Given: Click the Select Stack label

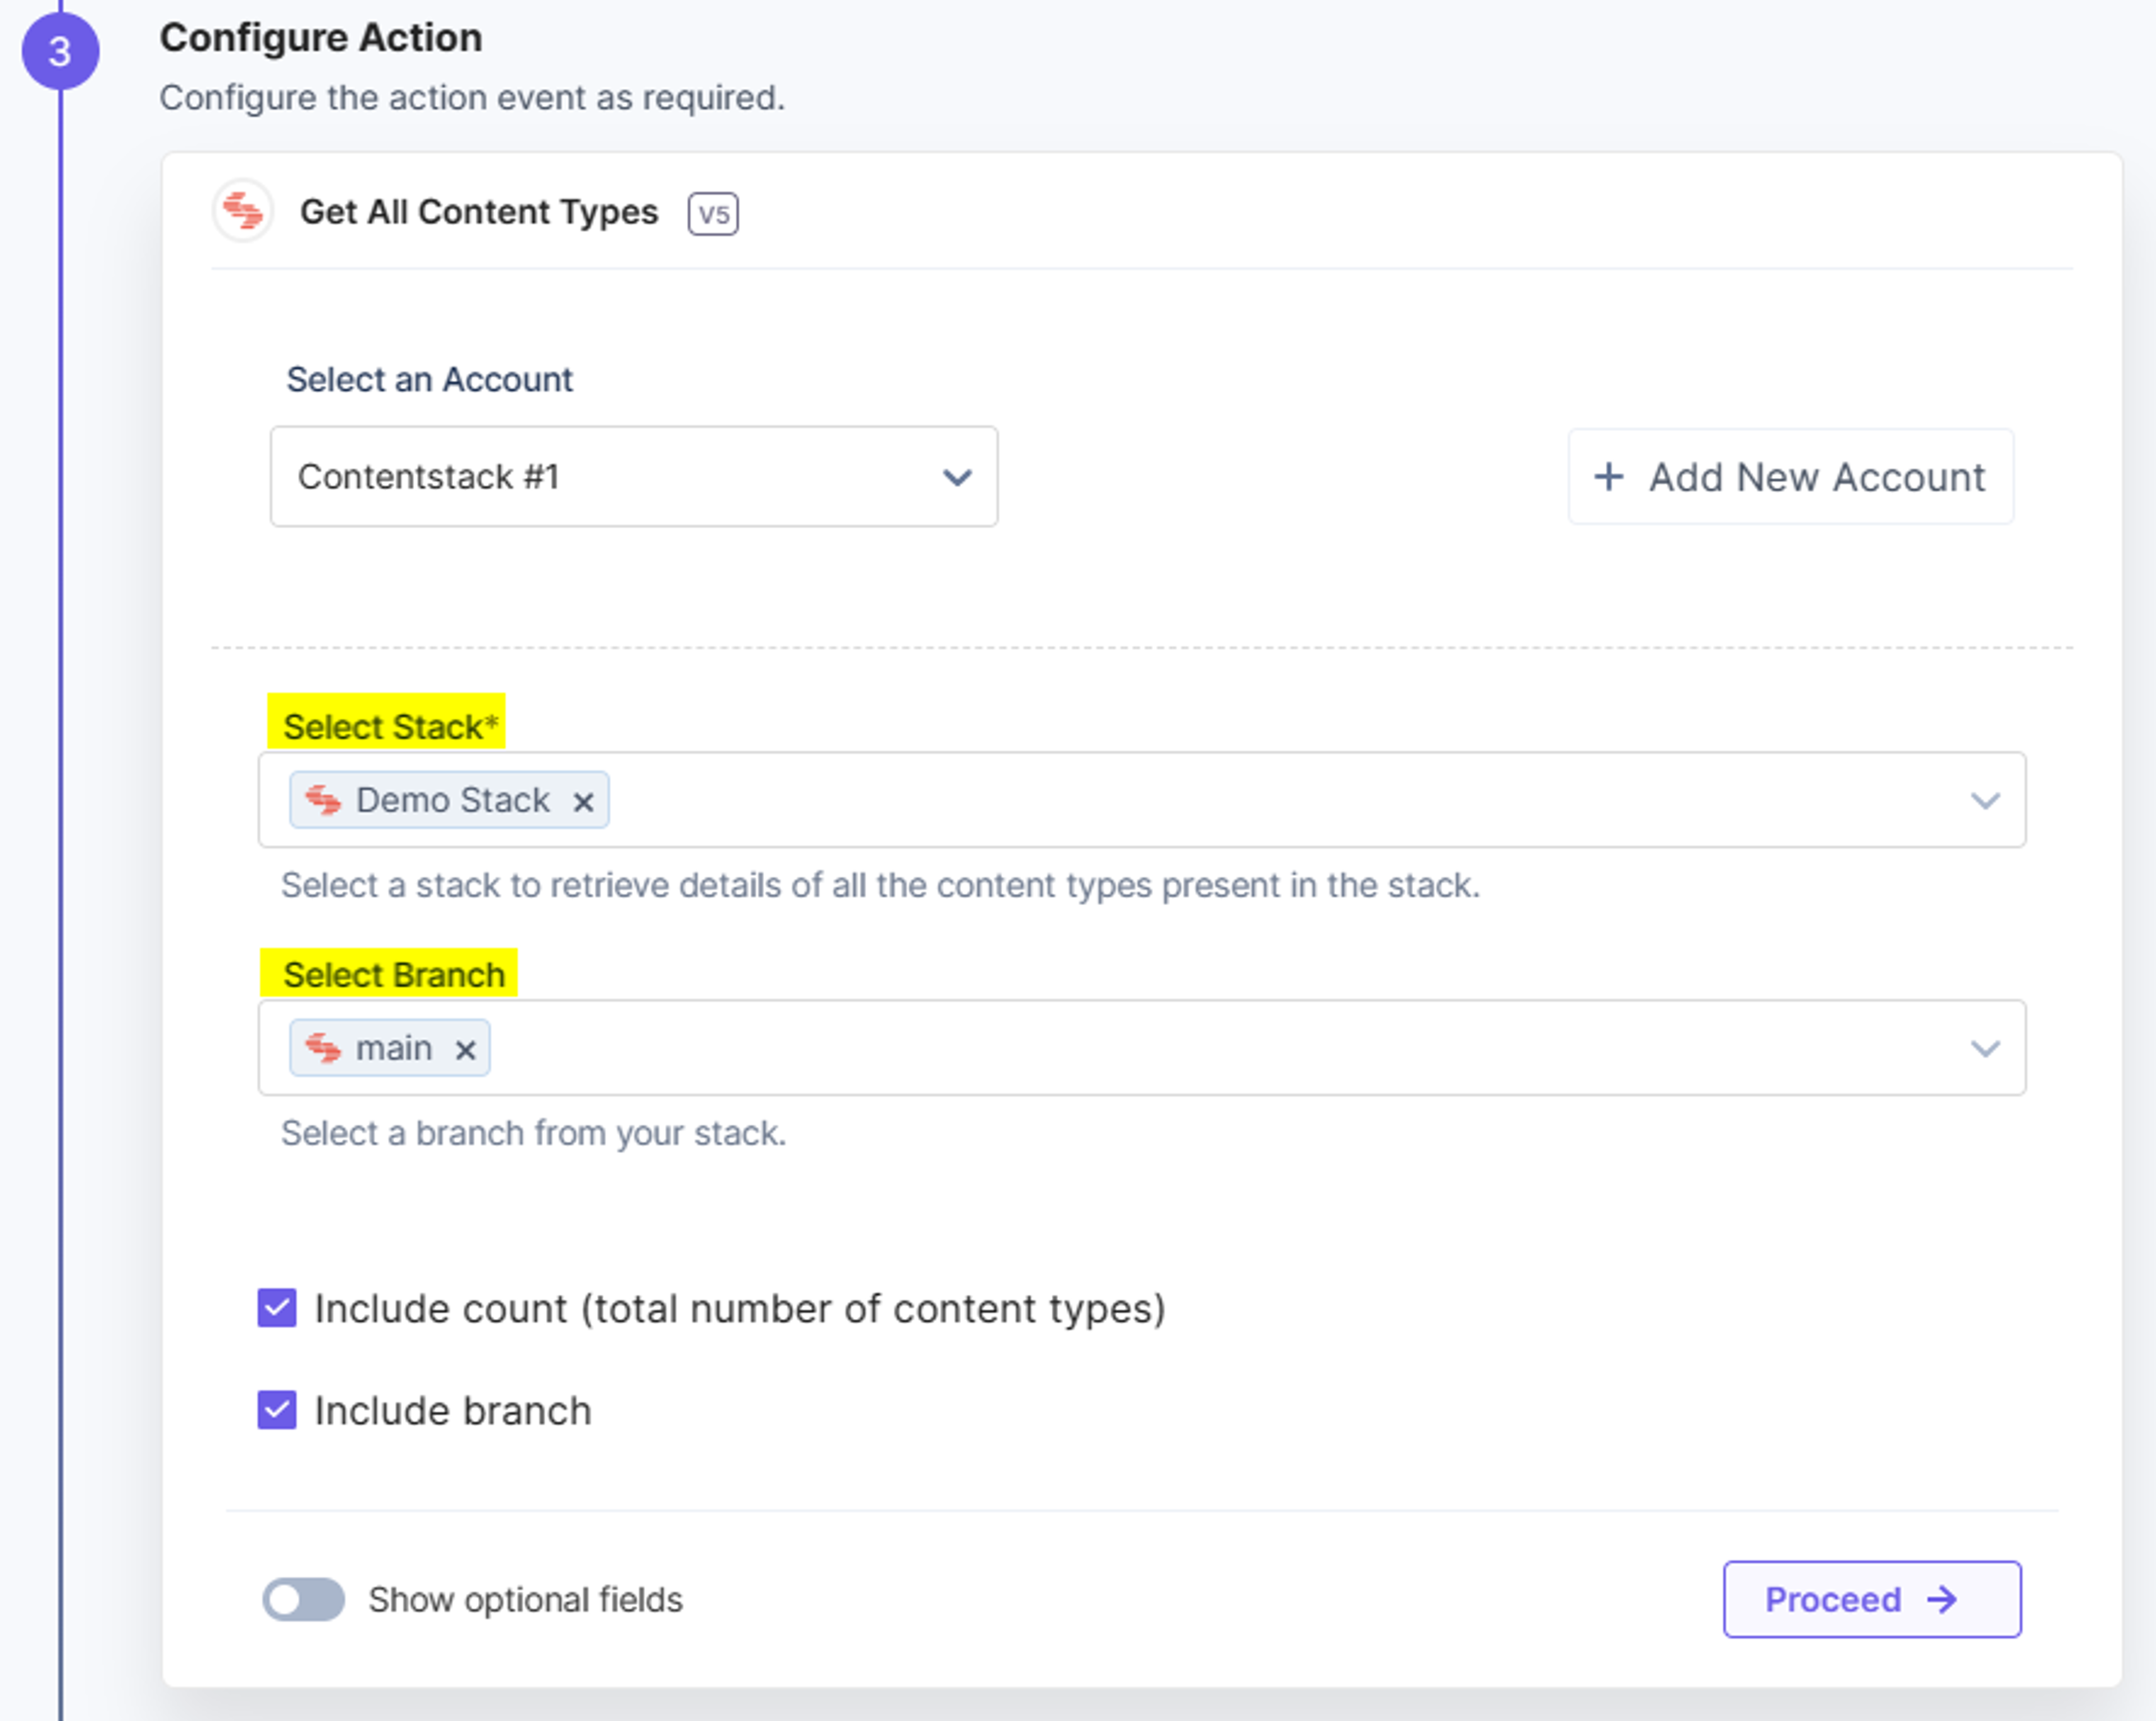Looking at the screenshot, I should pyautogui.click(x=390, y=727).
